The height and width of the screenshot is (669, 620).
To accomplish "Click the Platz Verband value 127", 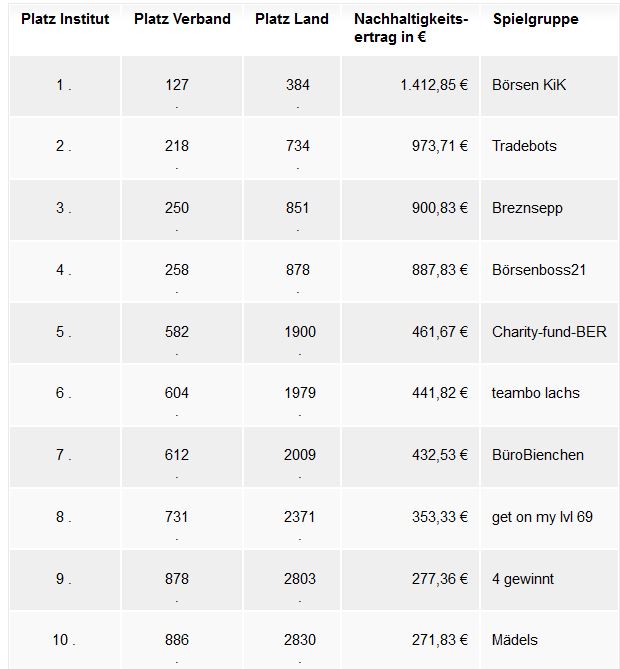I will pos(177,85).
